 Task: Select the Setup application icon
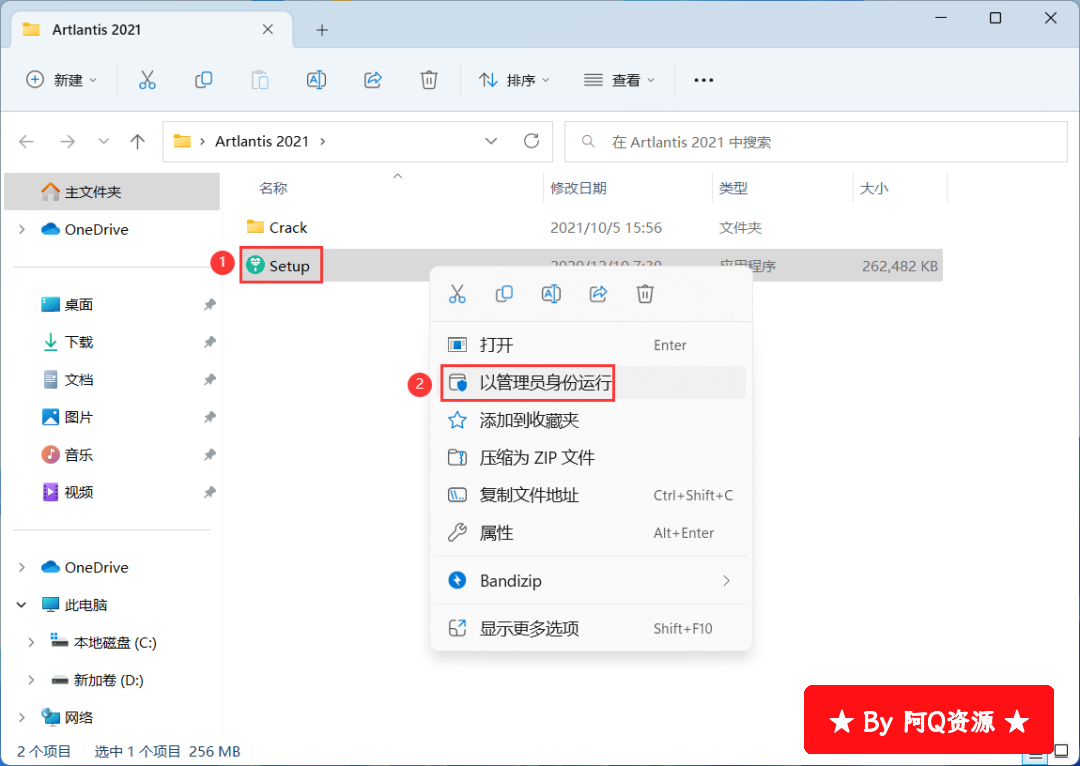256,265
